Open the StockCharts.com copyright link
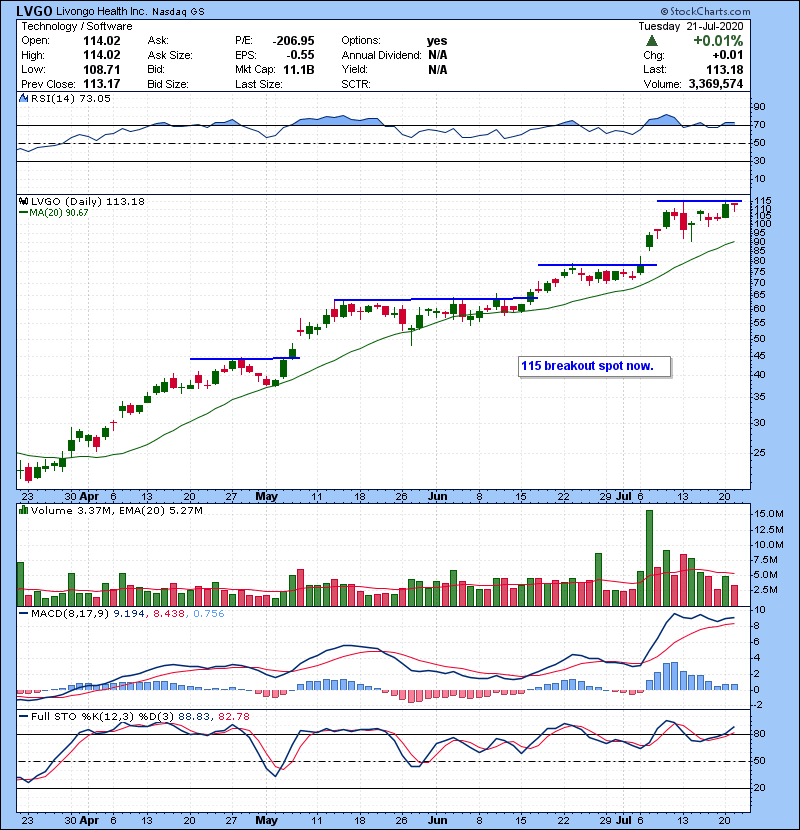The image size is (800, 830). [705, 11]
